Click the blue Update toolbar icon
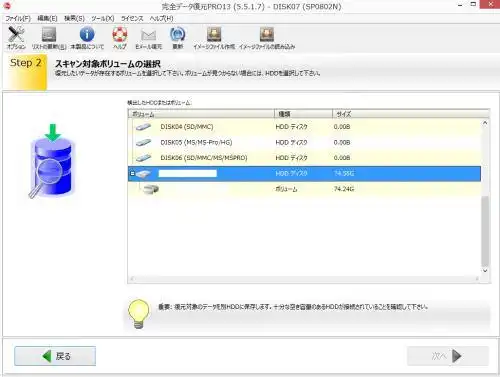 tap(178, 34)
